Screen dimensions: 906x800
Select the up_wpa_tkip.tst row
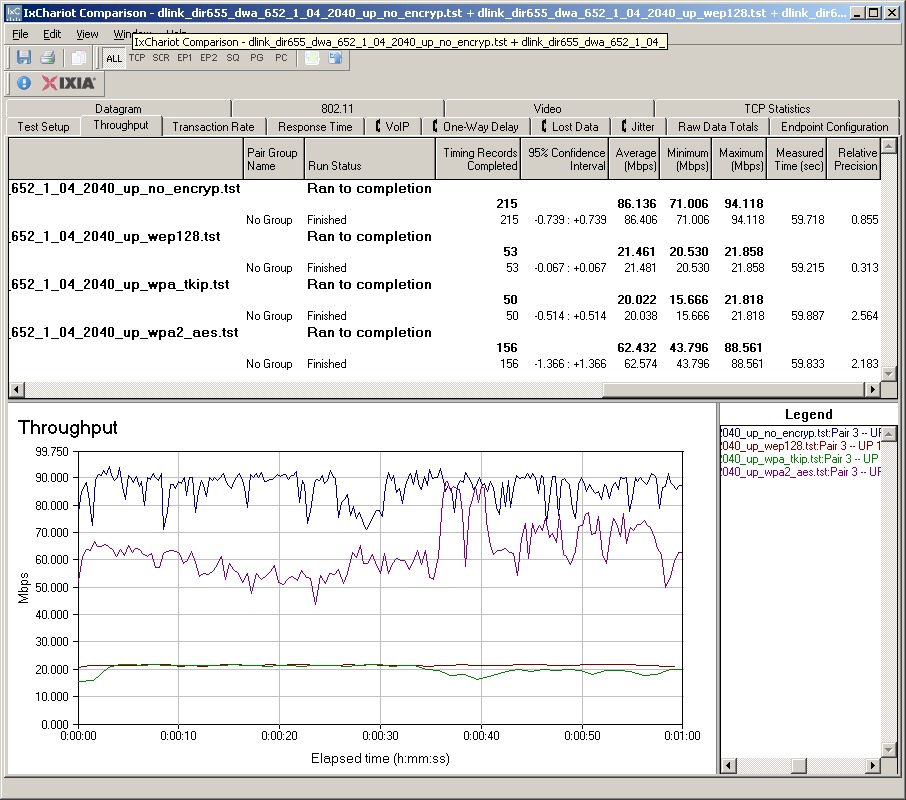[x=444, y=284]
